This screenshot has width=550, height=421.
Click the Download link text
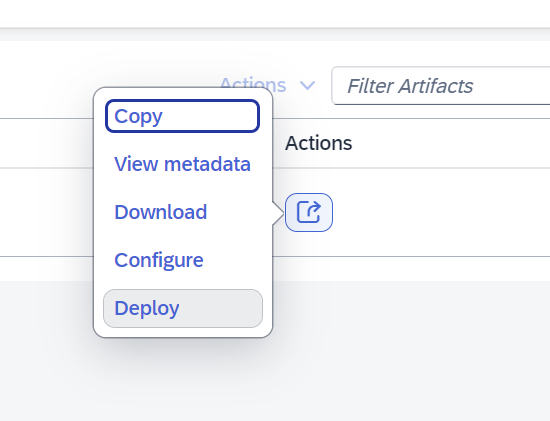pyautogui.click(x=161, y=212)
